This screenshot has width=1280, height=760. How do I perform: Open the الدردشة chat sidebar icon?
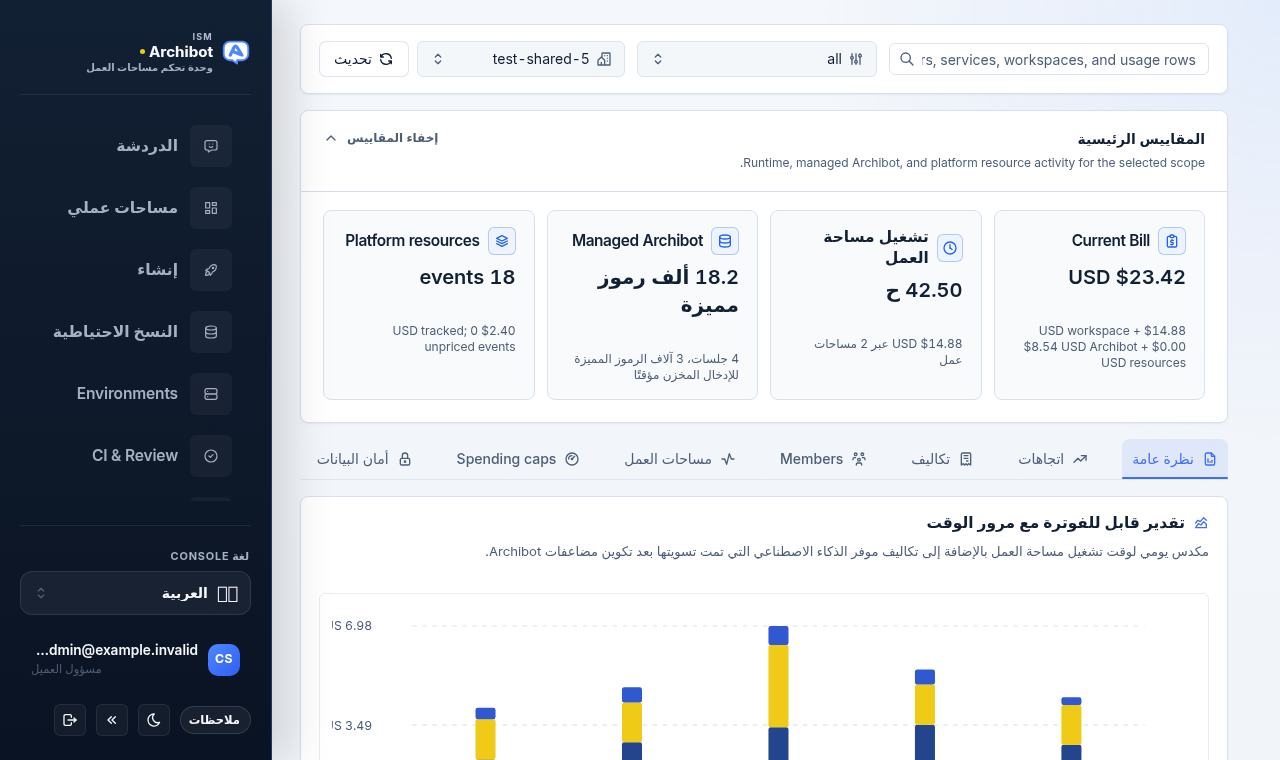pyautogui.click(x=211, y=146)
